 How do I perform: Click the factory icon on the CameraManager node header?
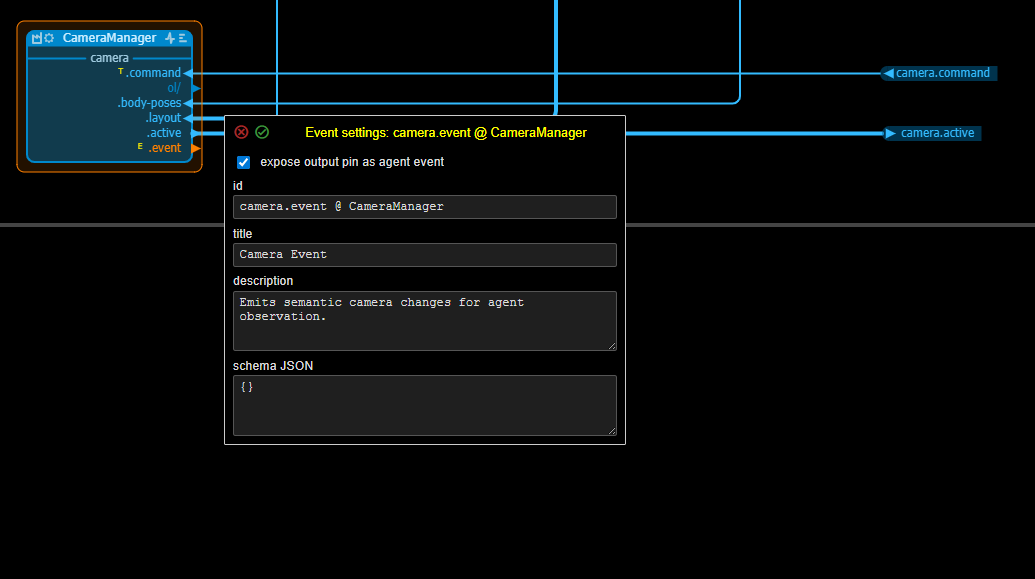click(x=37, y=38)
